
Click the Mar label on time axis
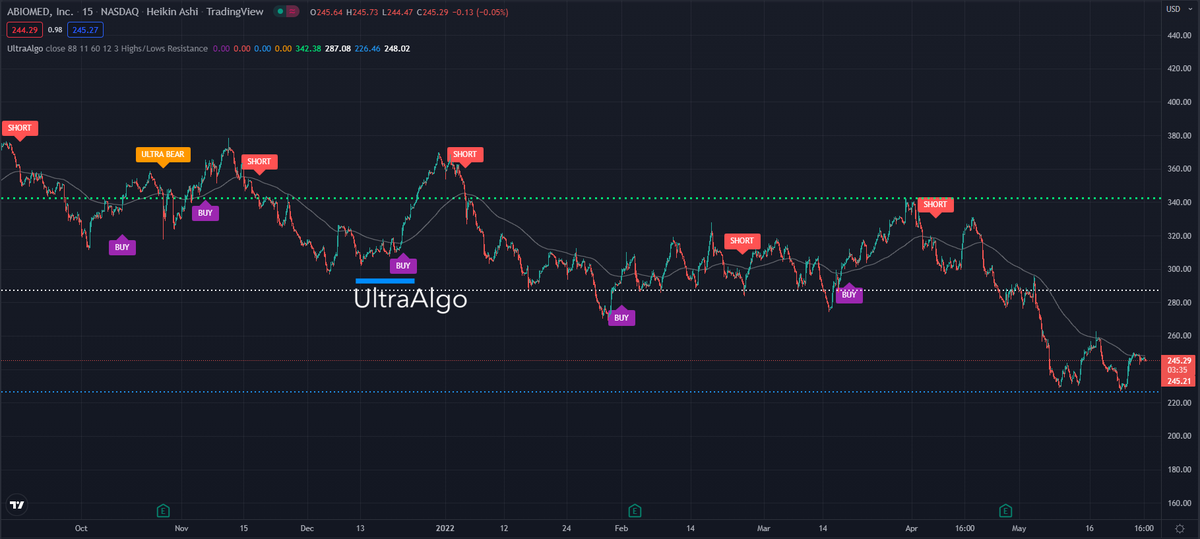click(764, 527)
